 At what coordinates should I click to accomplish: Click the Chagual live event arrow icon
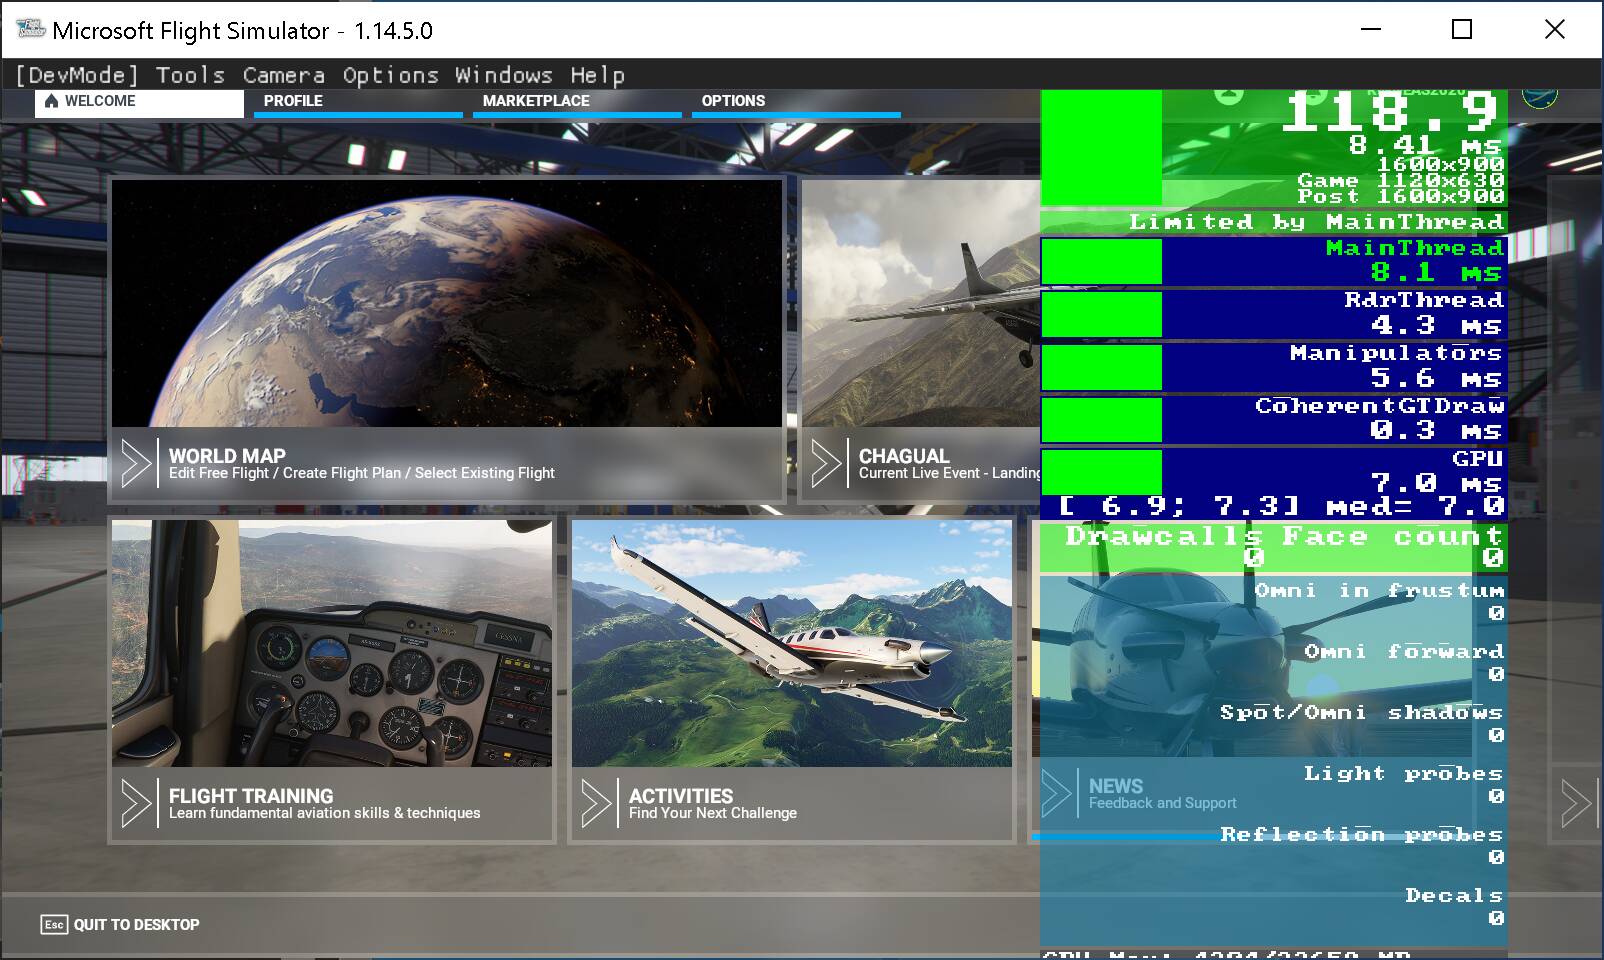click(x=825, y=463)
